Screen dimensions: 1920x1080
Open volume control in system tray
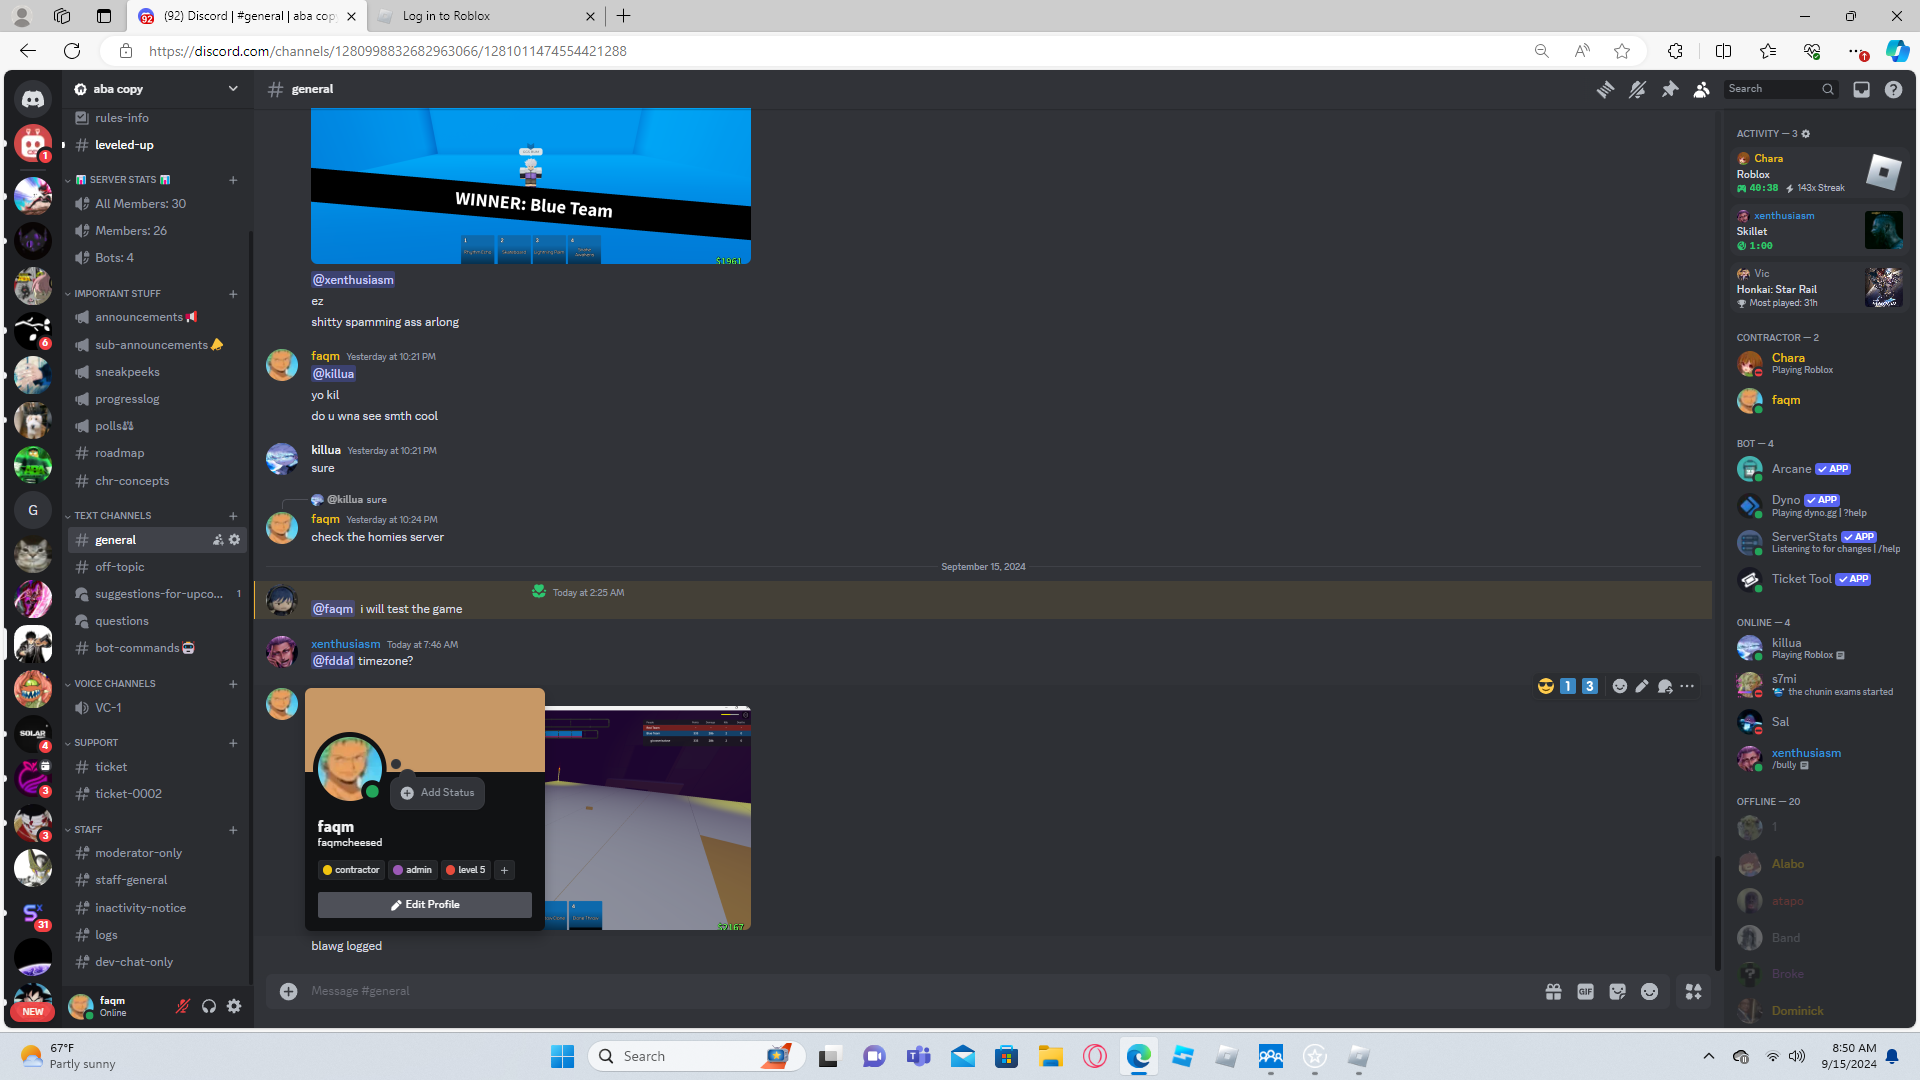[x=1797, y=1056]
